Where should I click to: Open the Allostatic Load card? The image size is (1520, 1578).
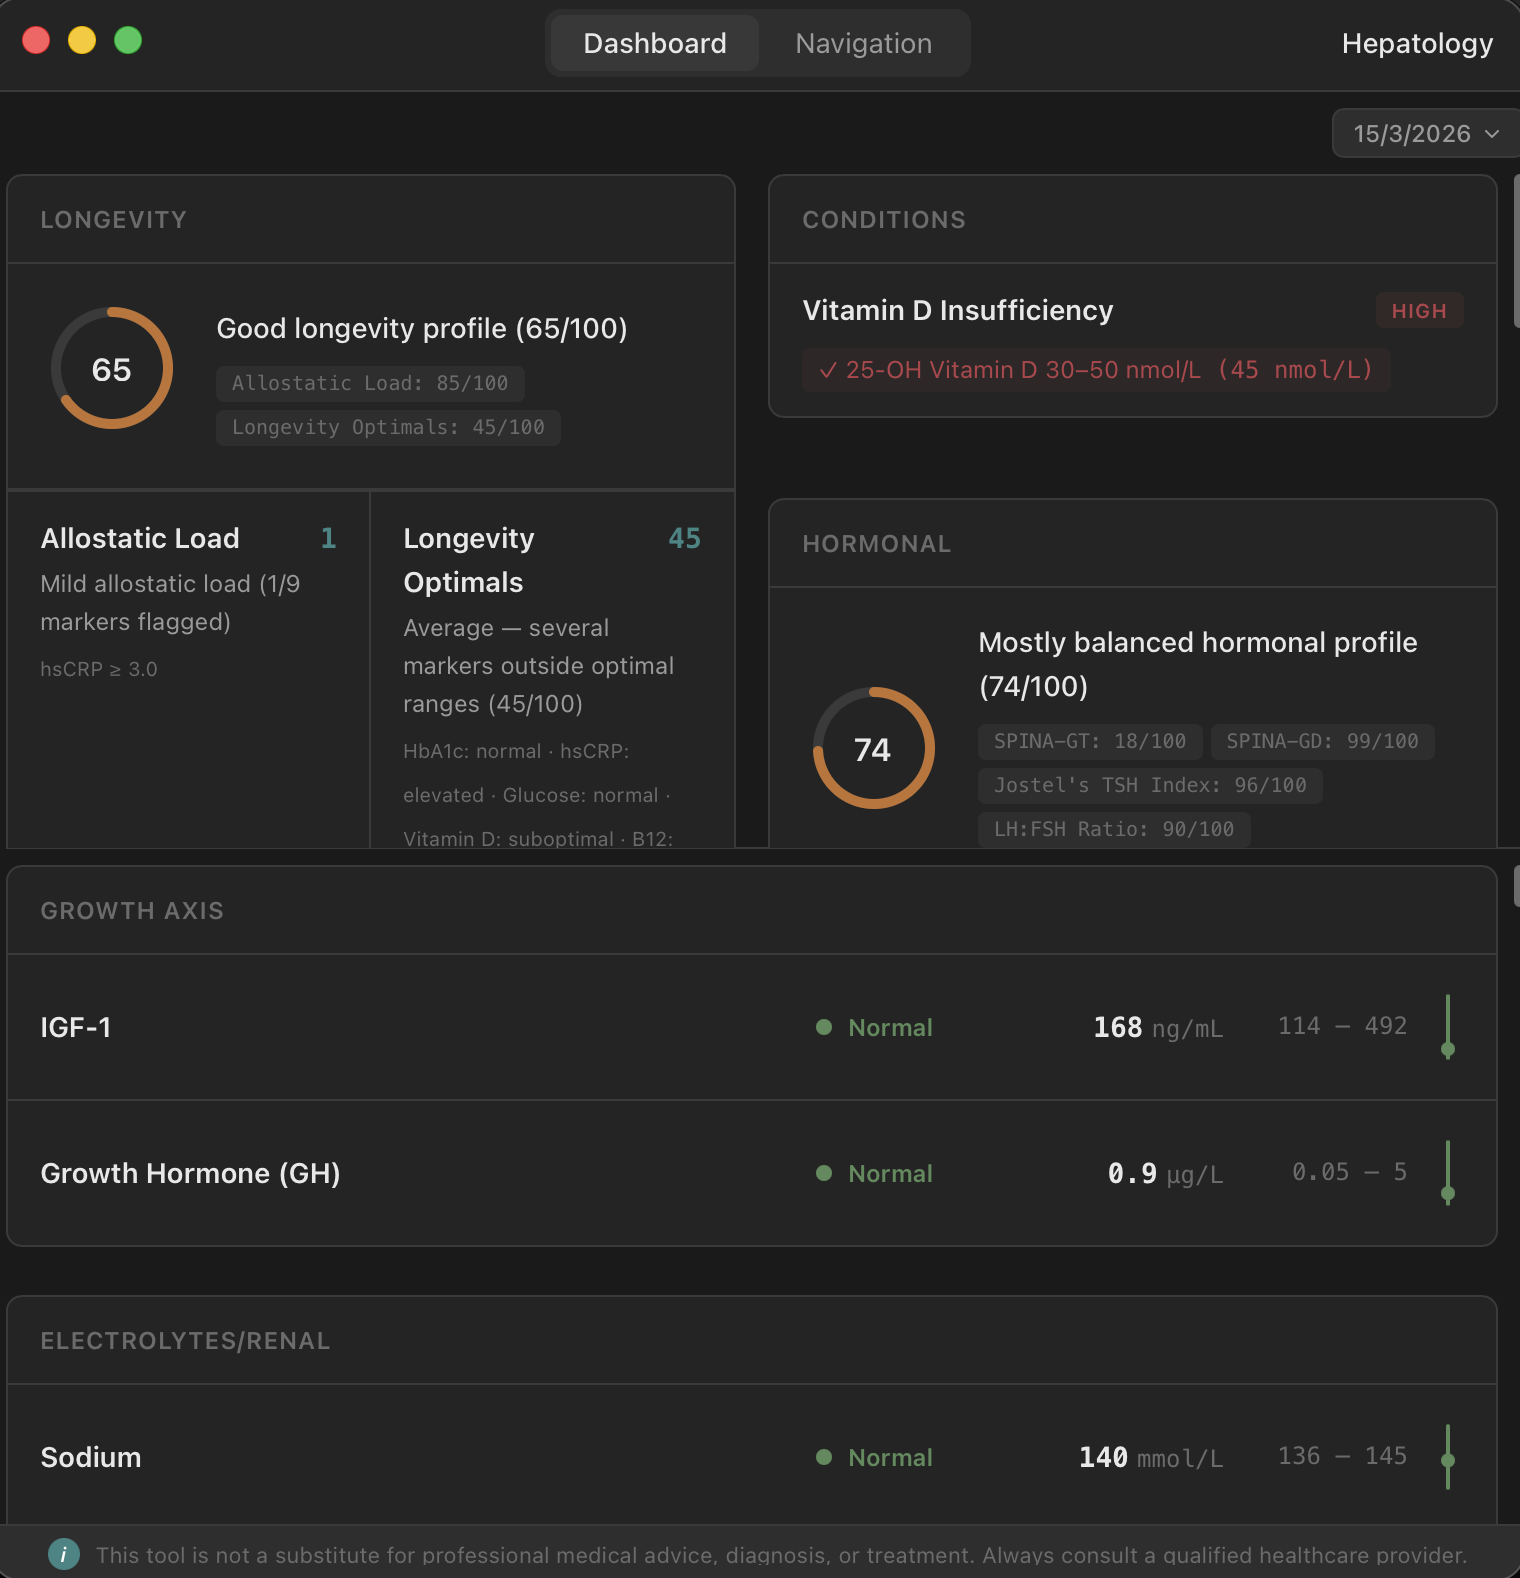(x=189, y=669)
